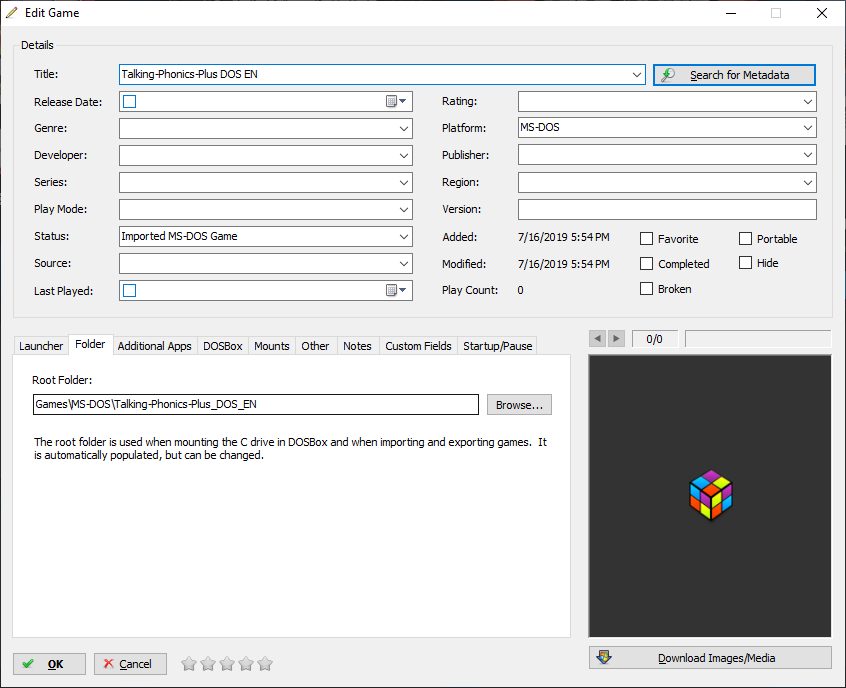Switch to the DOSBox tab
This screenshot has width=846, height=688.
pos(222,346)
